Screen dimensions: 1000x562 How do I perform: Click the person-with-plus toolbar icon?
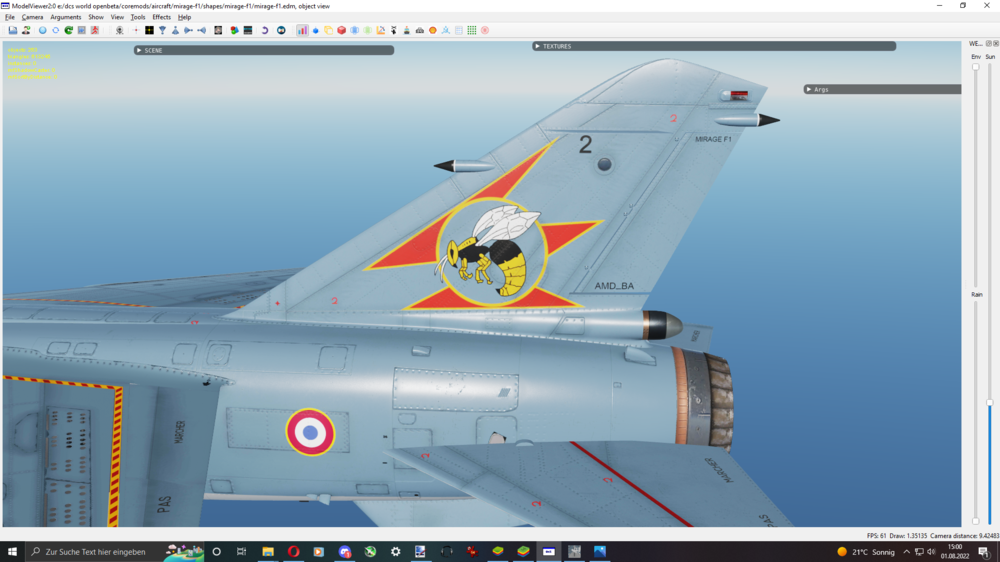point(26,30)
